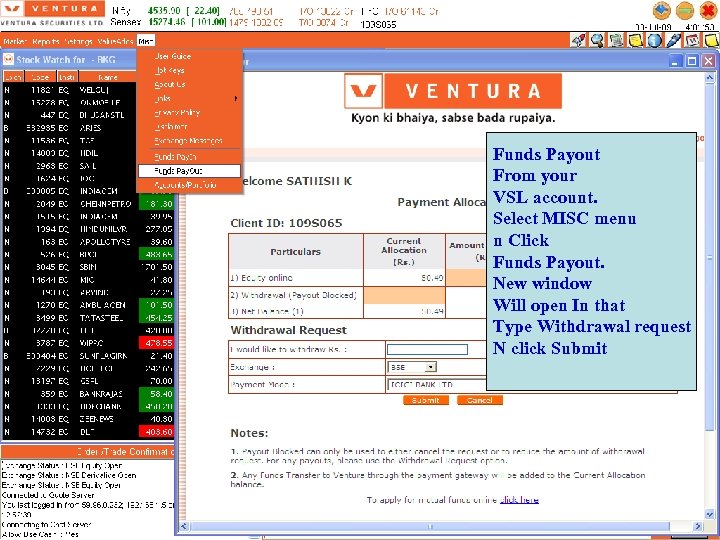Screen dimensions: 720x540
Task: Click the Ventura banner logo on the payout page
Action: pos(453,91)
